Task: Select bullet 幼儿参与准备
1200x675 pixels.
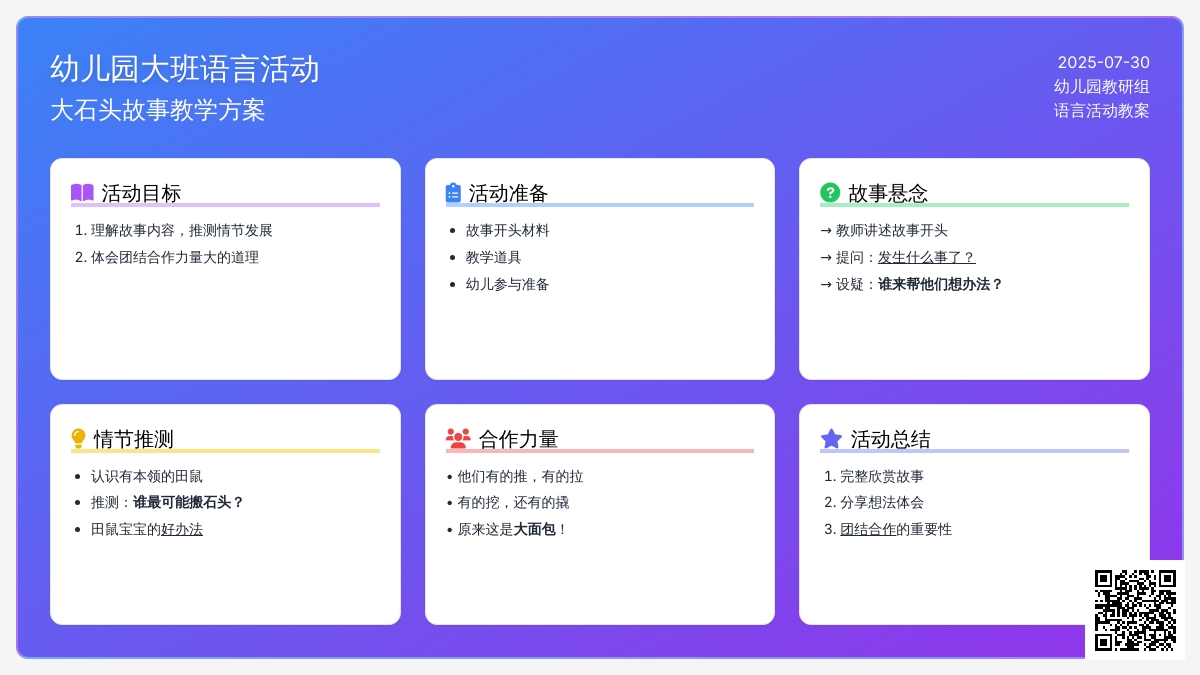Action: point(508,284)
